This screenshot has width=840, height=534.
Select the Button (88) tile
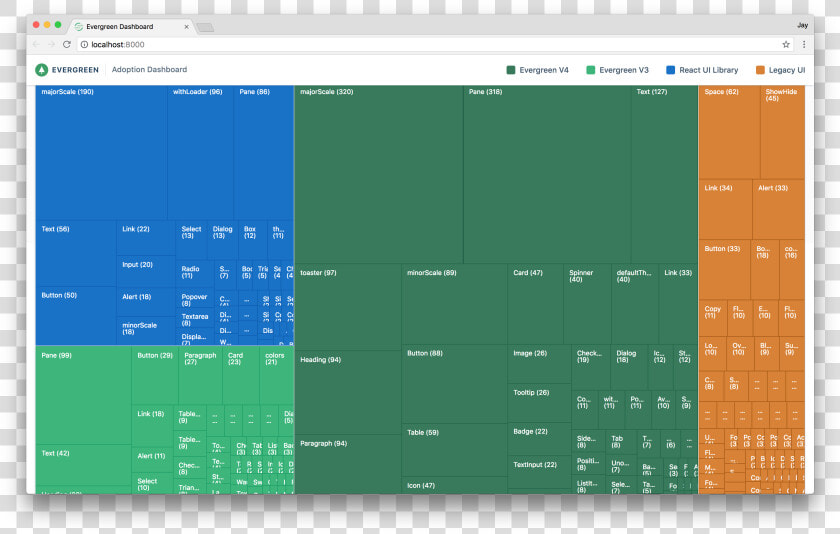454,383
